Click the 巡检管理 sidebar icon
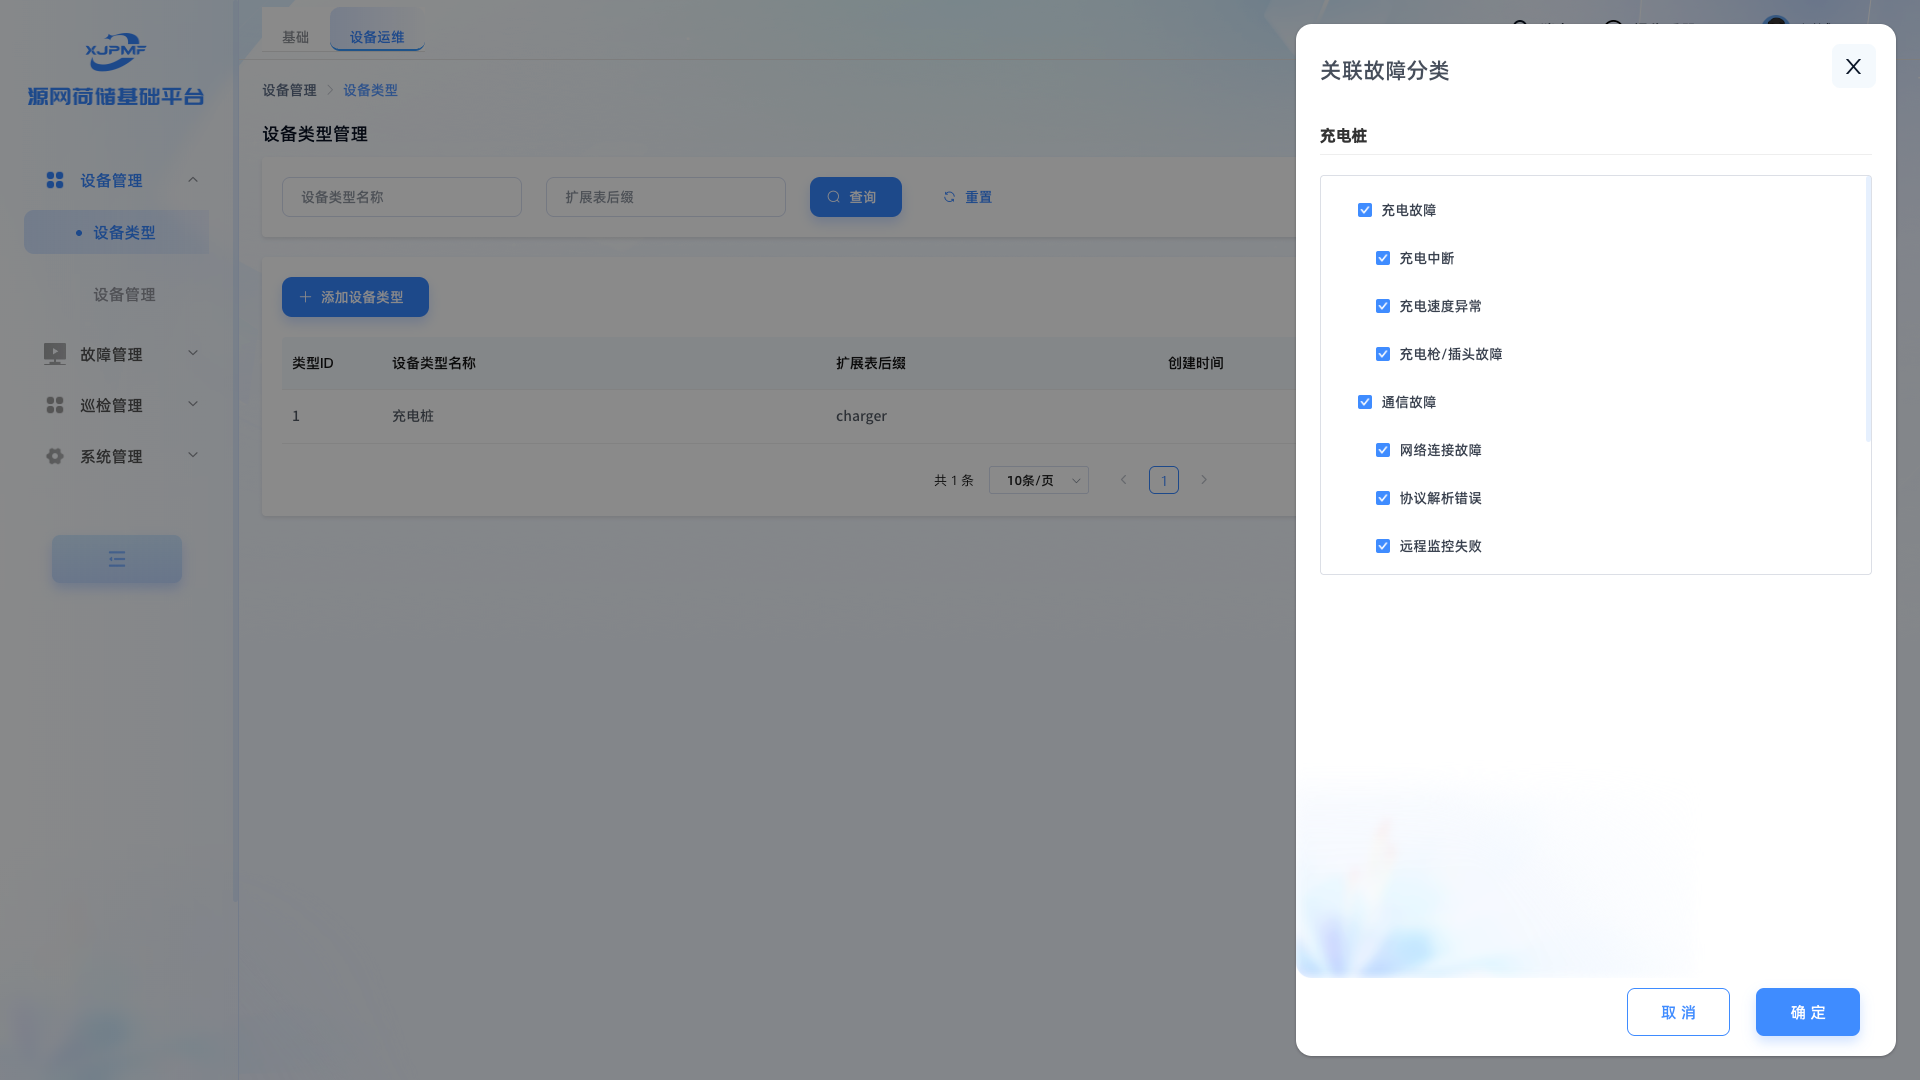The image size is (1920, 1080). (55, 405)
